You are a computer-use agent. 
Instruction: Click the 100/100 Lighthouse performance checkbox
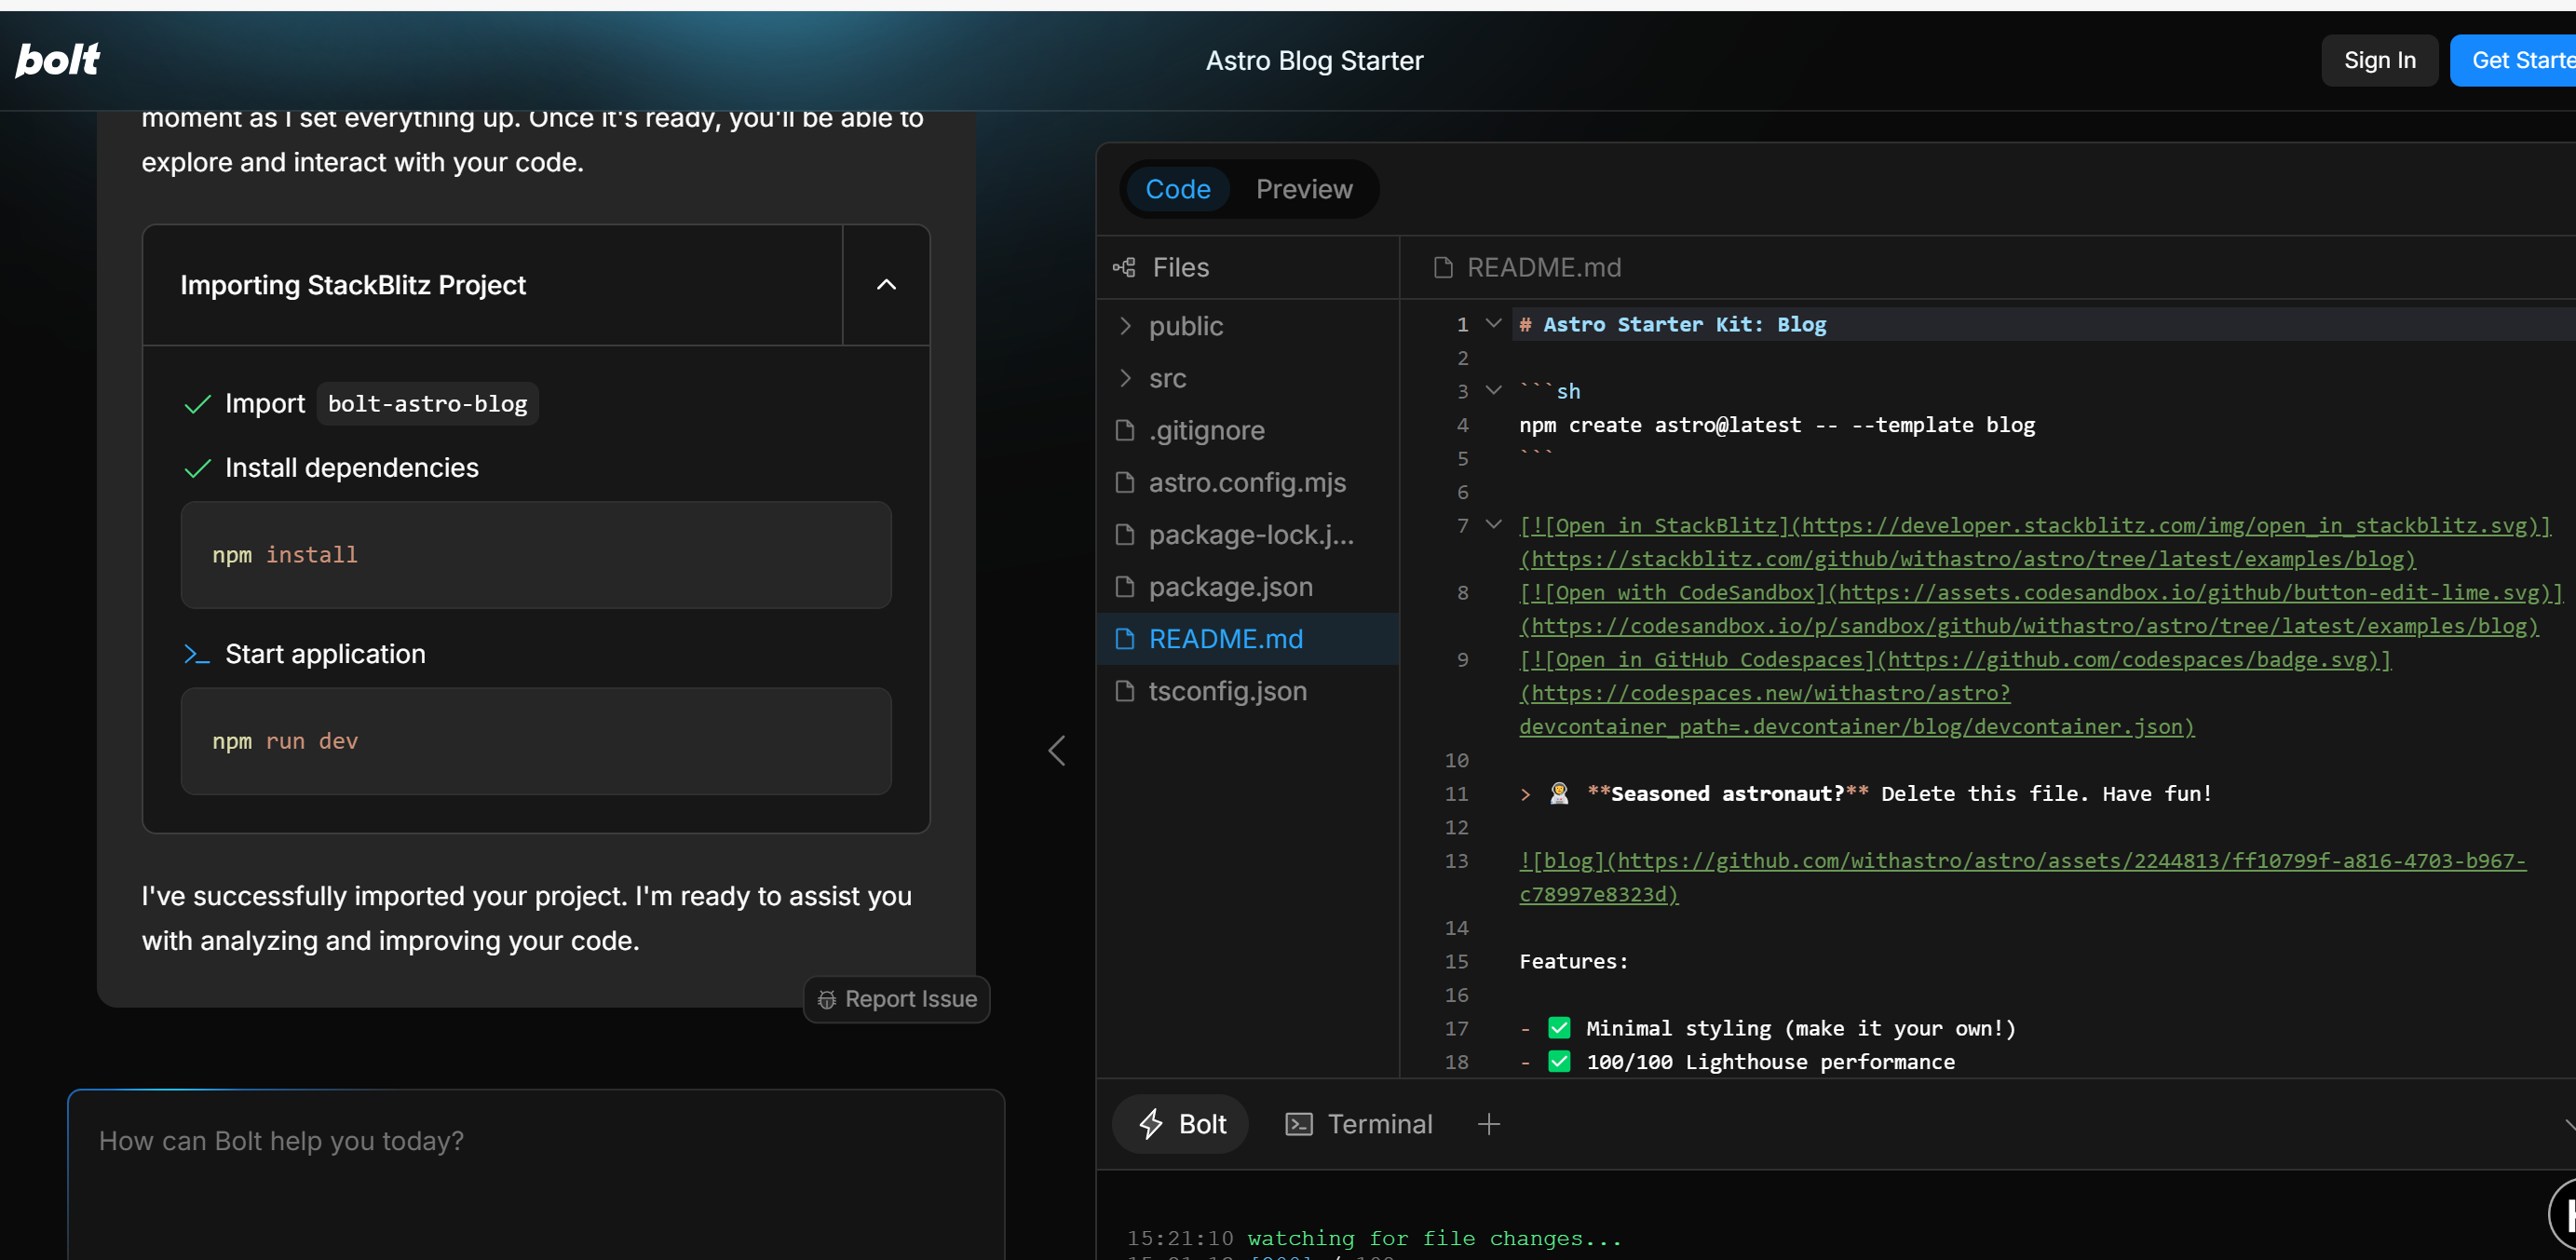pos(1558,1062)
